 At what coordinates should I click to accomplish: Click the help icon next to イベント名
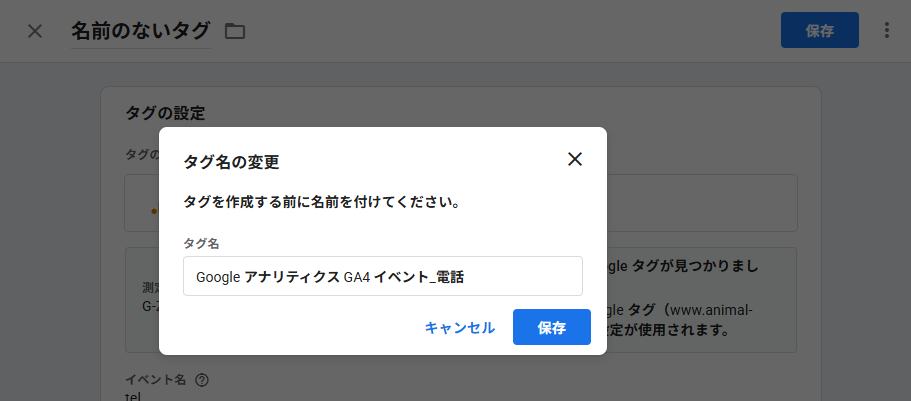(202, 380)
